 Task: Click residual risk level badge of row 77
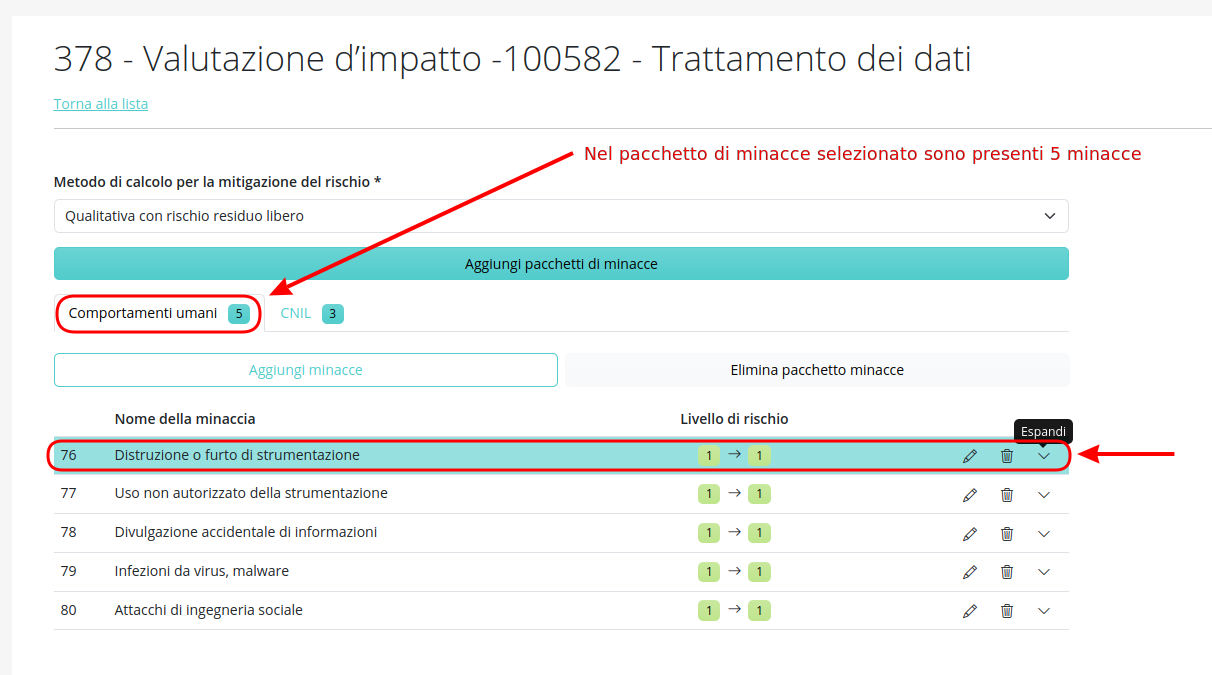click(x=759, y=494)
